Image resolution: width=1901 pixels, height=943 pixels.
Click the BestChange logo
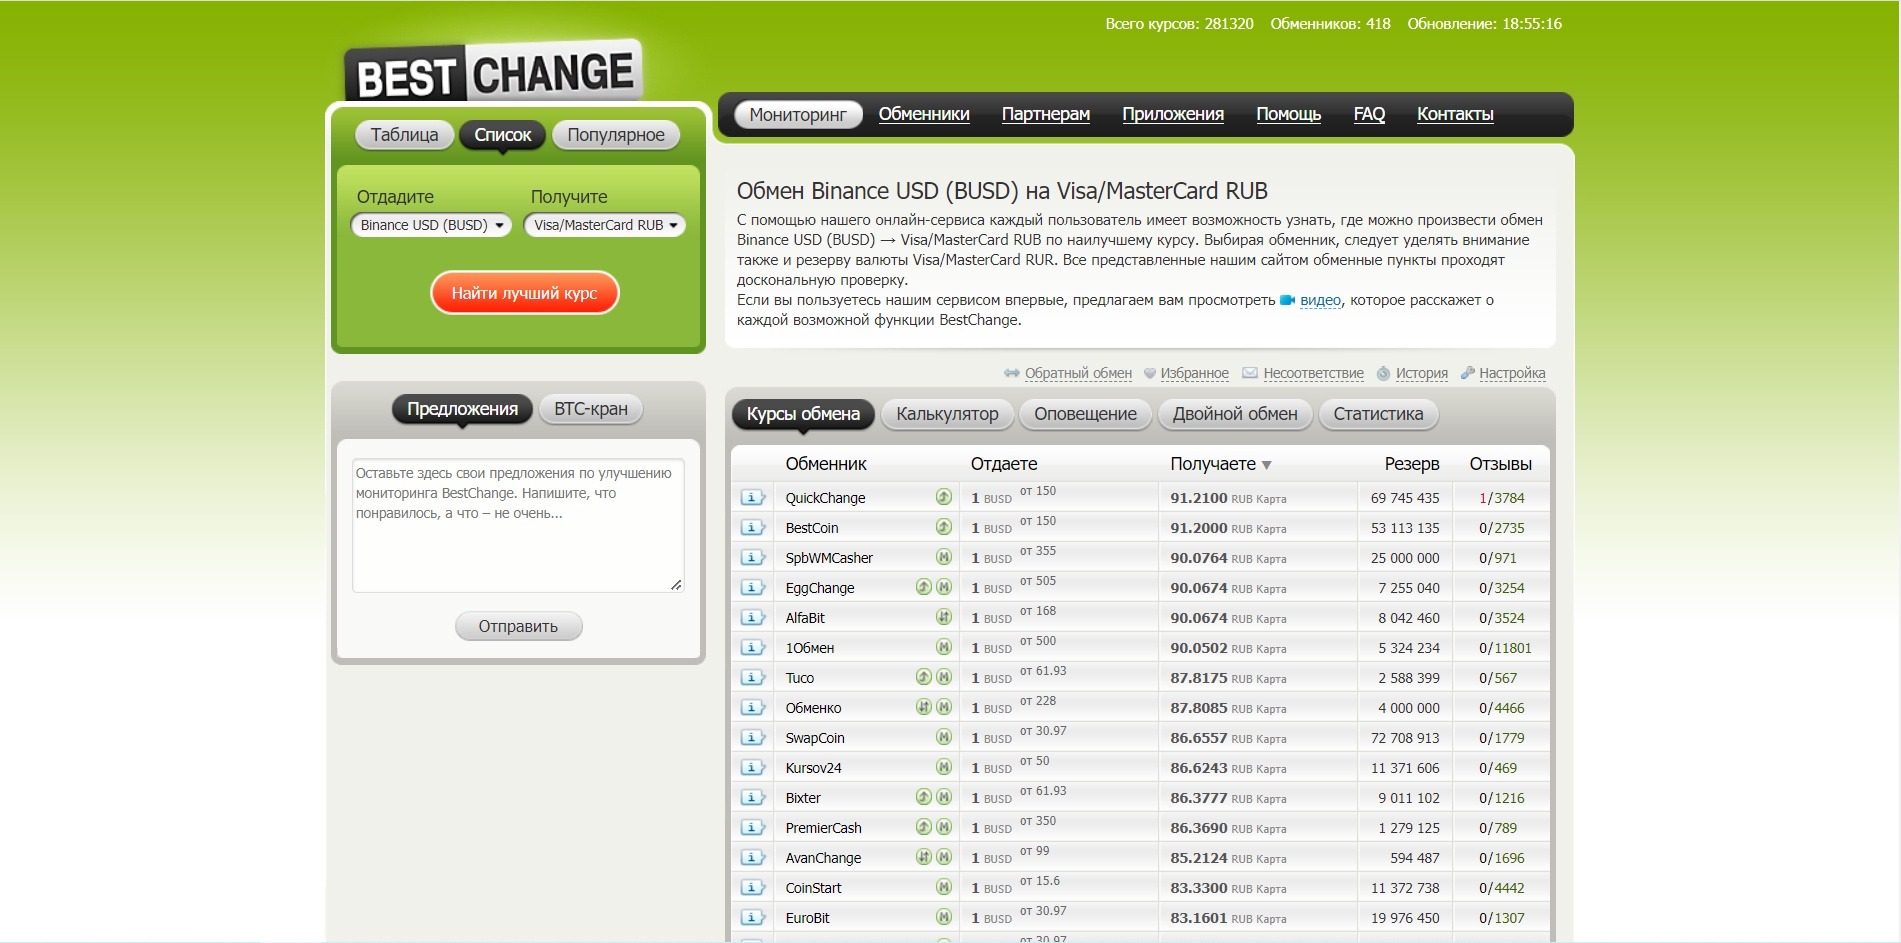pyautogui.click(x=494, y=72)
